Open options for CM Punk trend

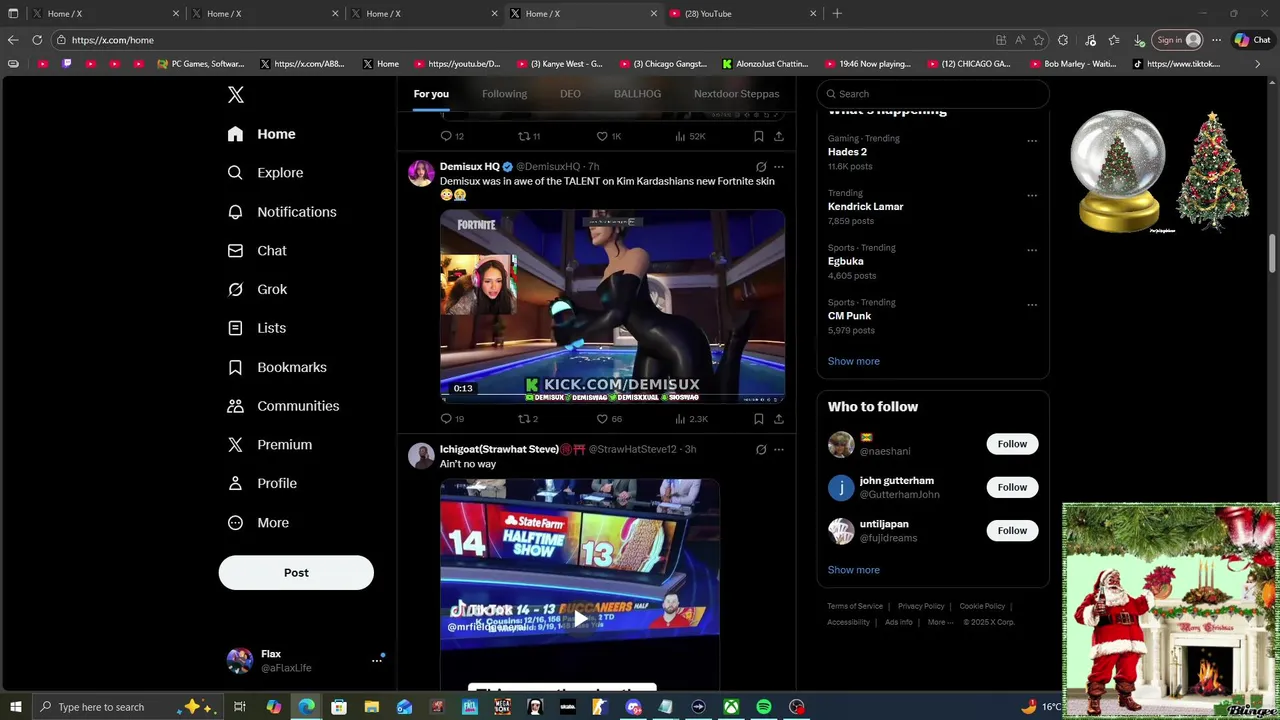point(1032,305)
